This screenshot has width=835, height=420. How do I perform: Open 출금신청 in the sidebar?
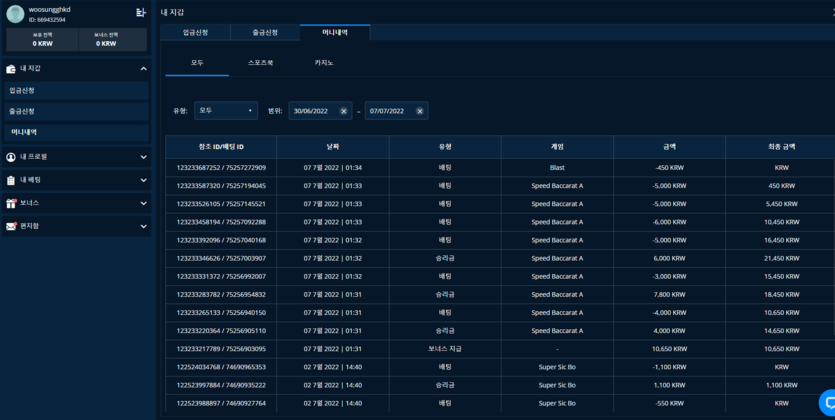pos(77,112)
